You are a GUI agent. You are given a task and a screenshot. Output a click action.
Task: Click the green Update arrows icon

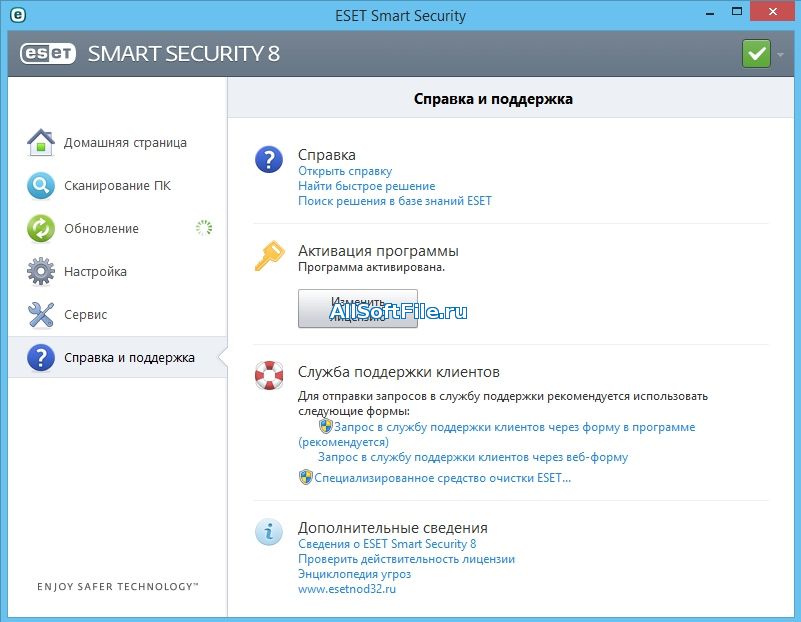[x=40, y=229]
